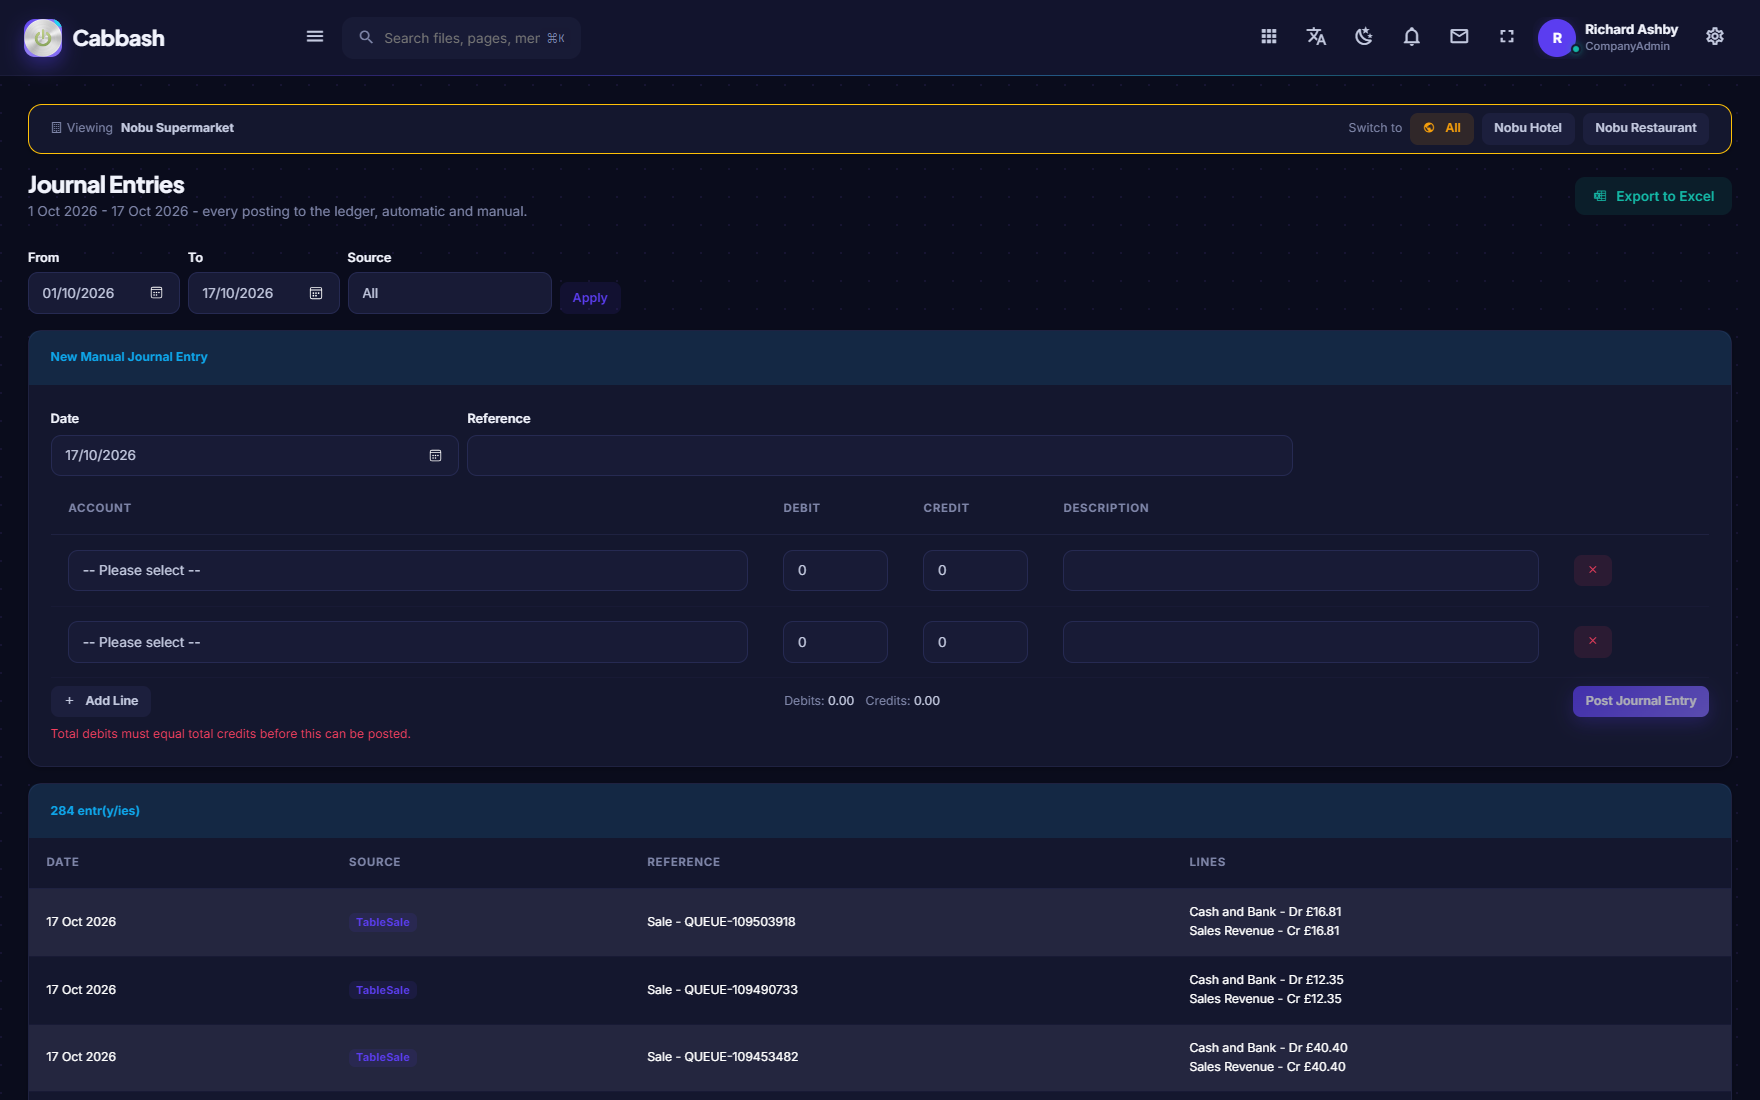The image size is (1760, 1100).
Task: Click the search magnifier icon
Action: coord(366,37)
